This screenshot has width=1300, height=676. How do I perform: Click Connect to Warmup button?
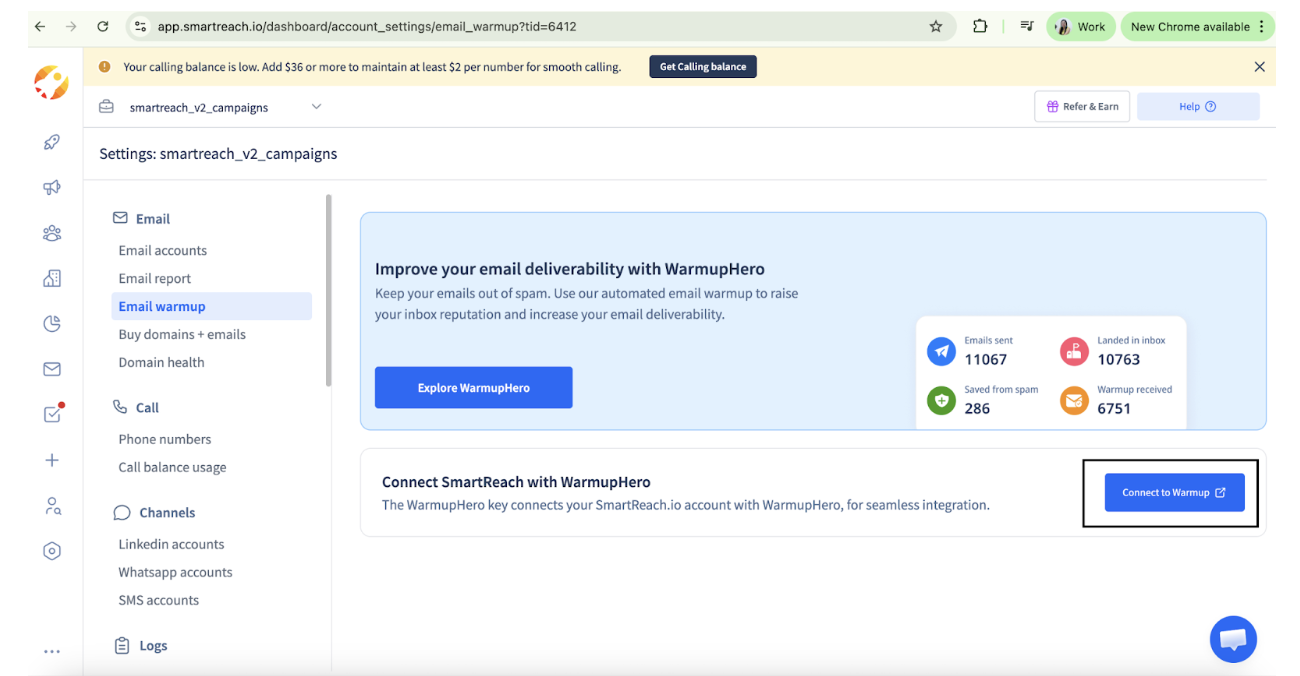pyautogui.click(x=1174, y=493)
